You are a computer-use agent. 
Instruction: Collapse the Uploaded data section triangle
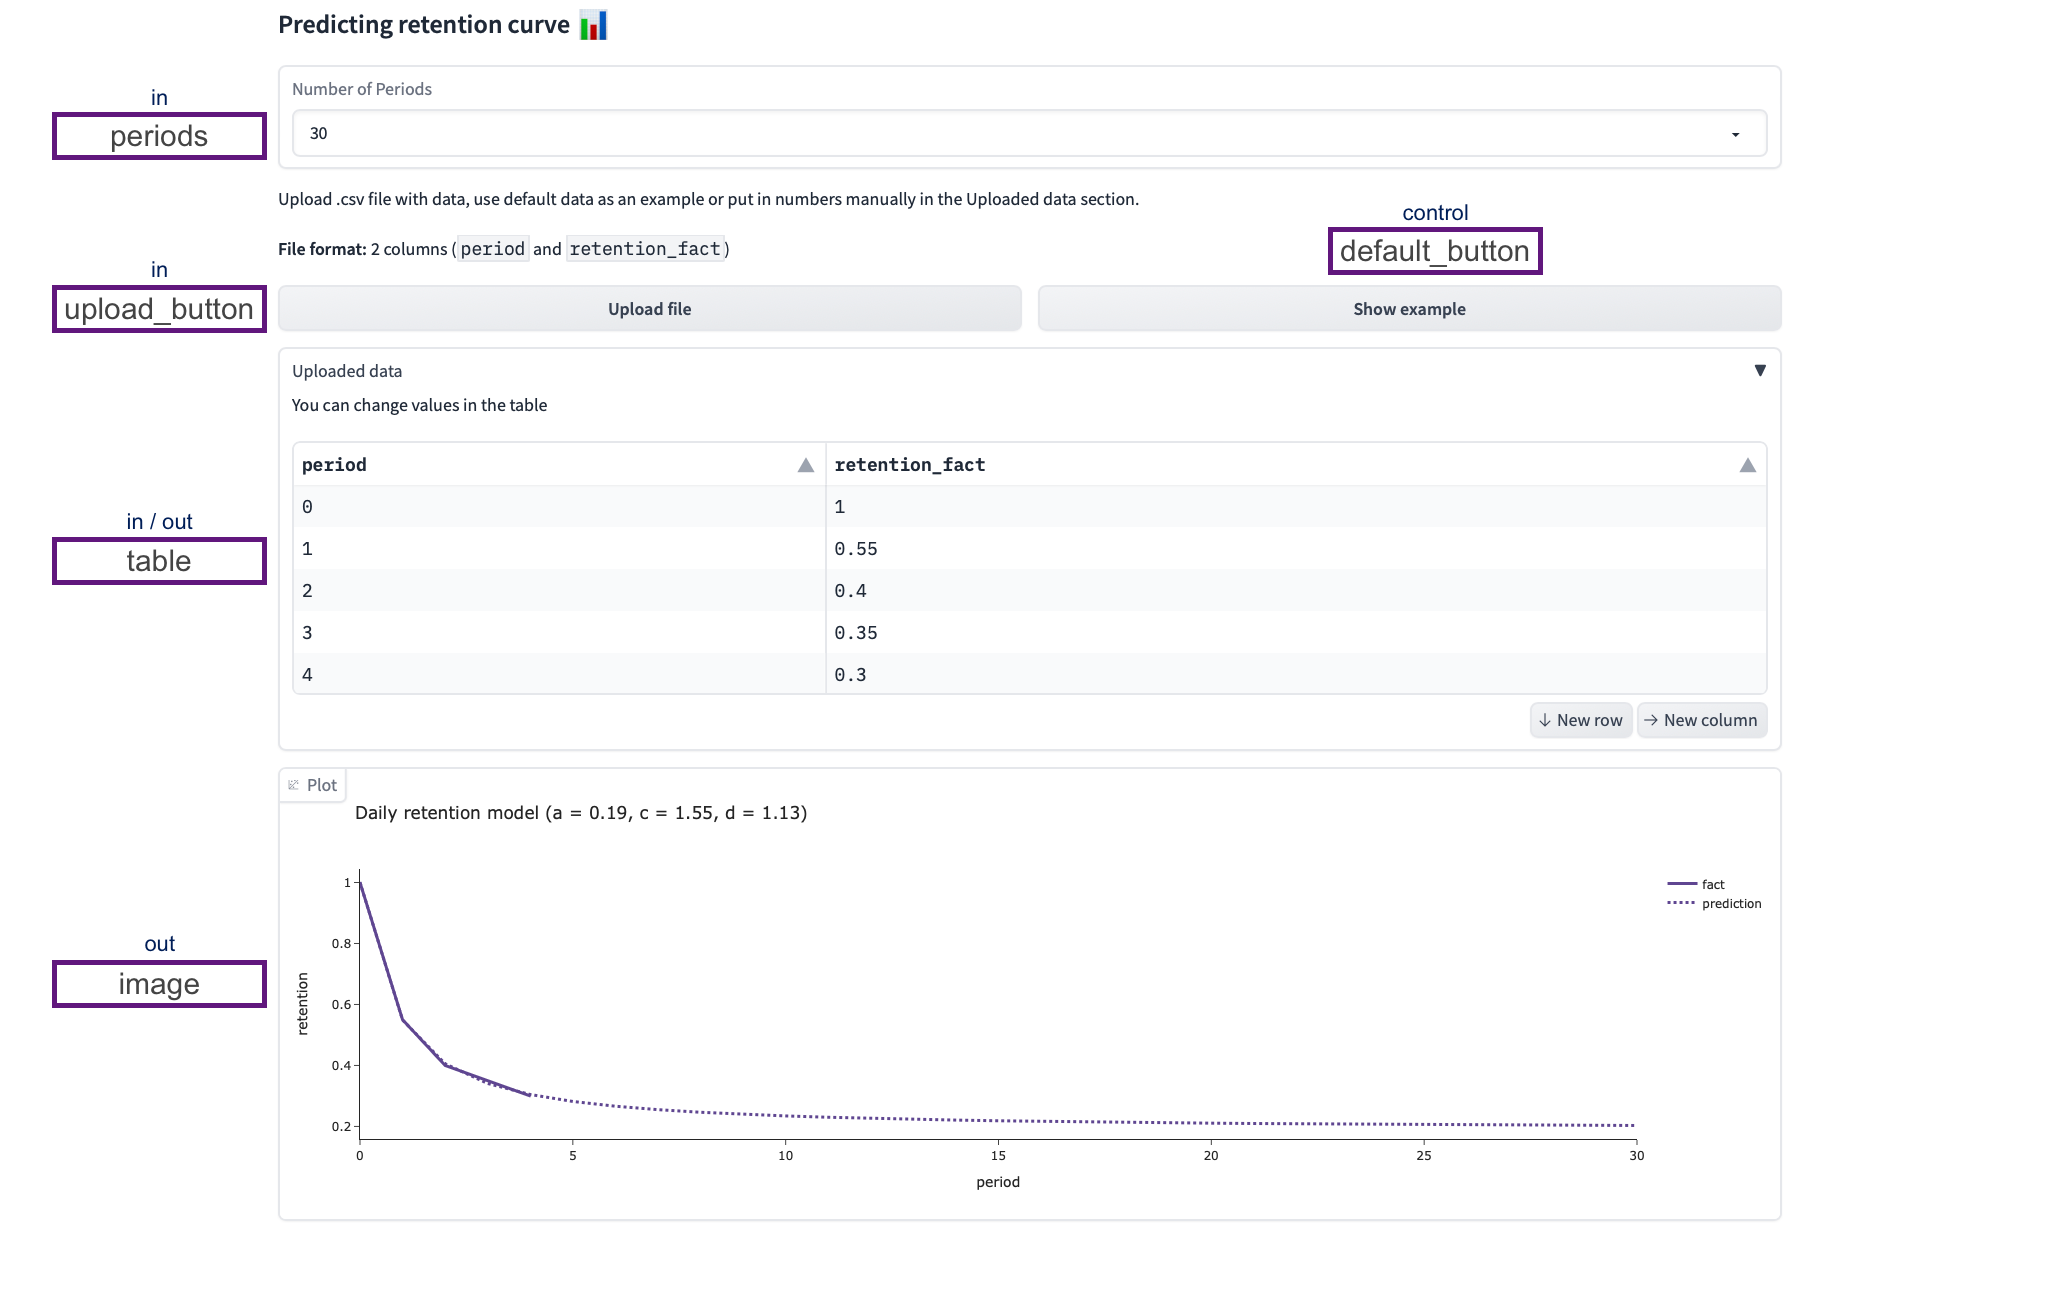tap(1760, 370)
